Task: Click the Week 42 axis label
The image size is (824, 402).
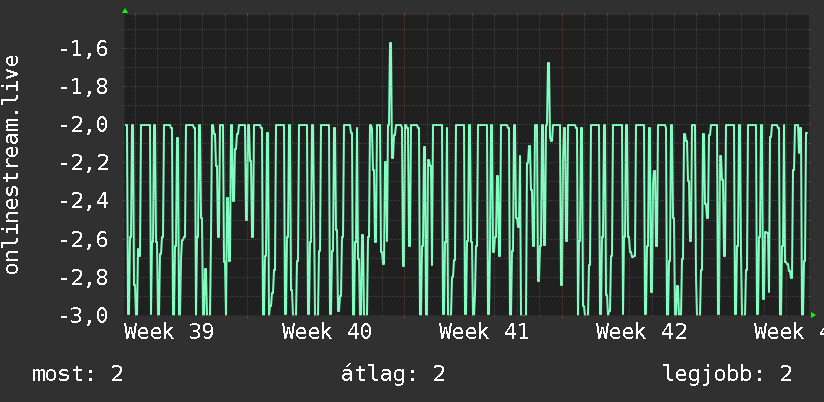Action: click(642, 332)
